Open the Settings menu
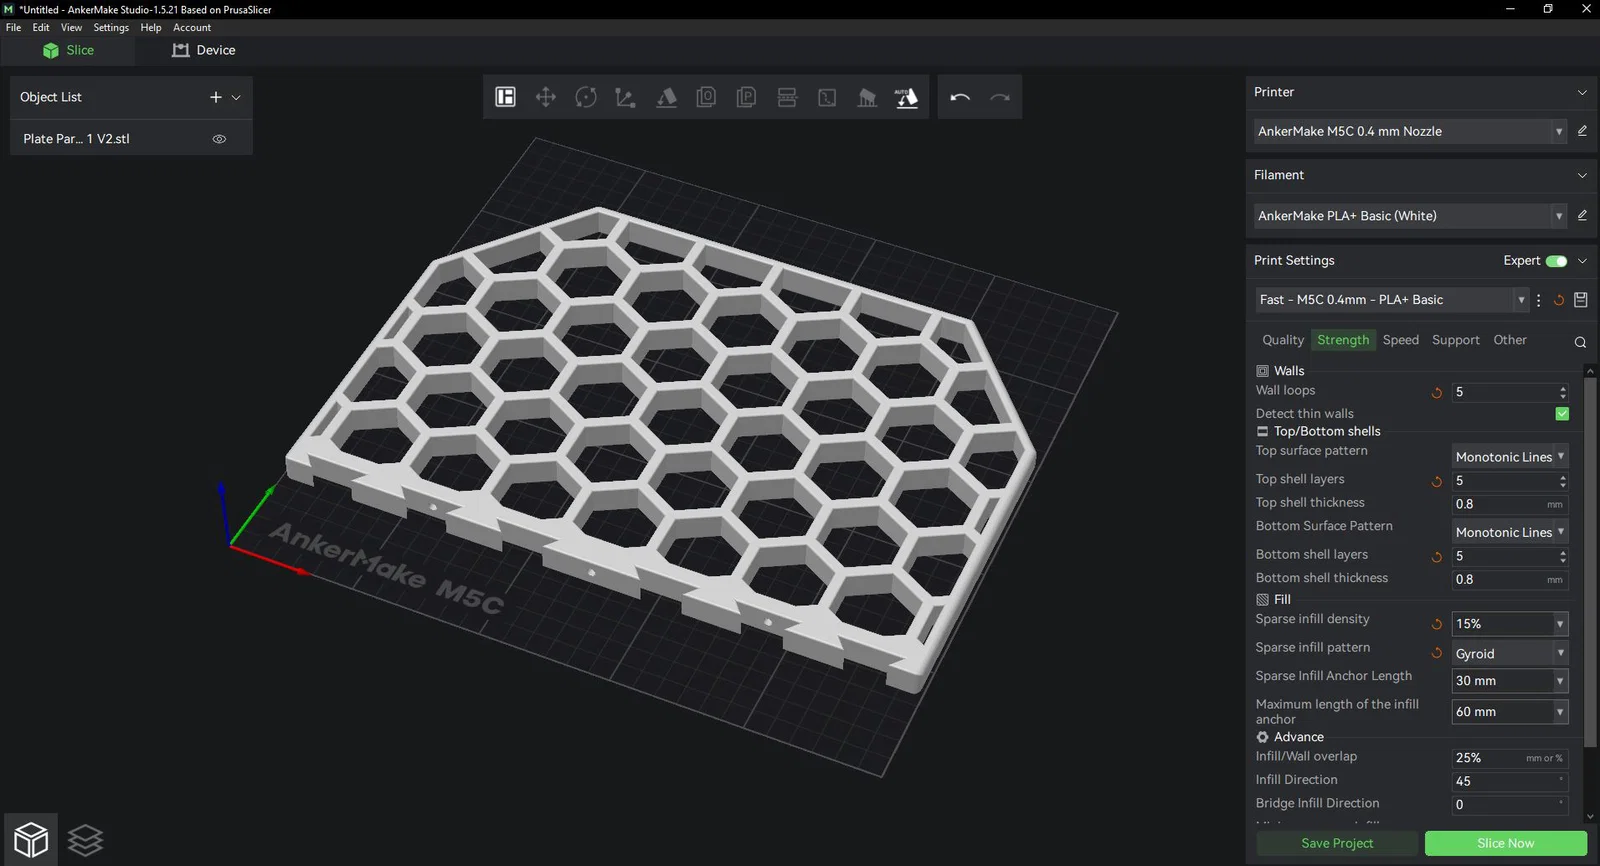The height and width of the screenshot is (866, 1600). point(111,28)
